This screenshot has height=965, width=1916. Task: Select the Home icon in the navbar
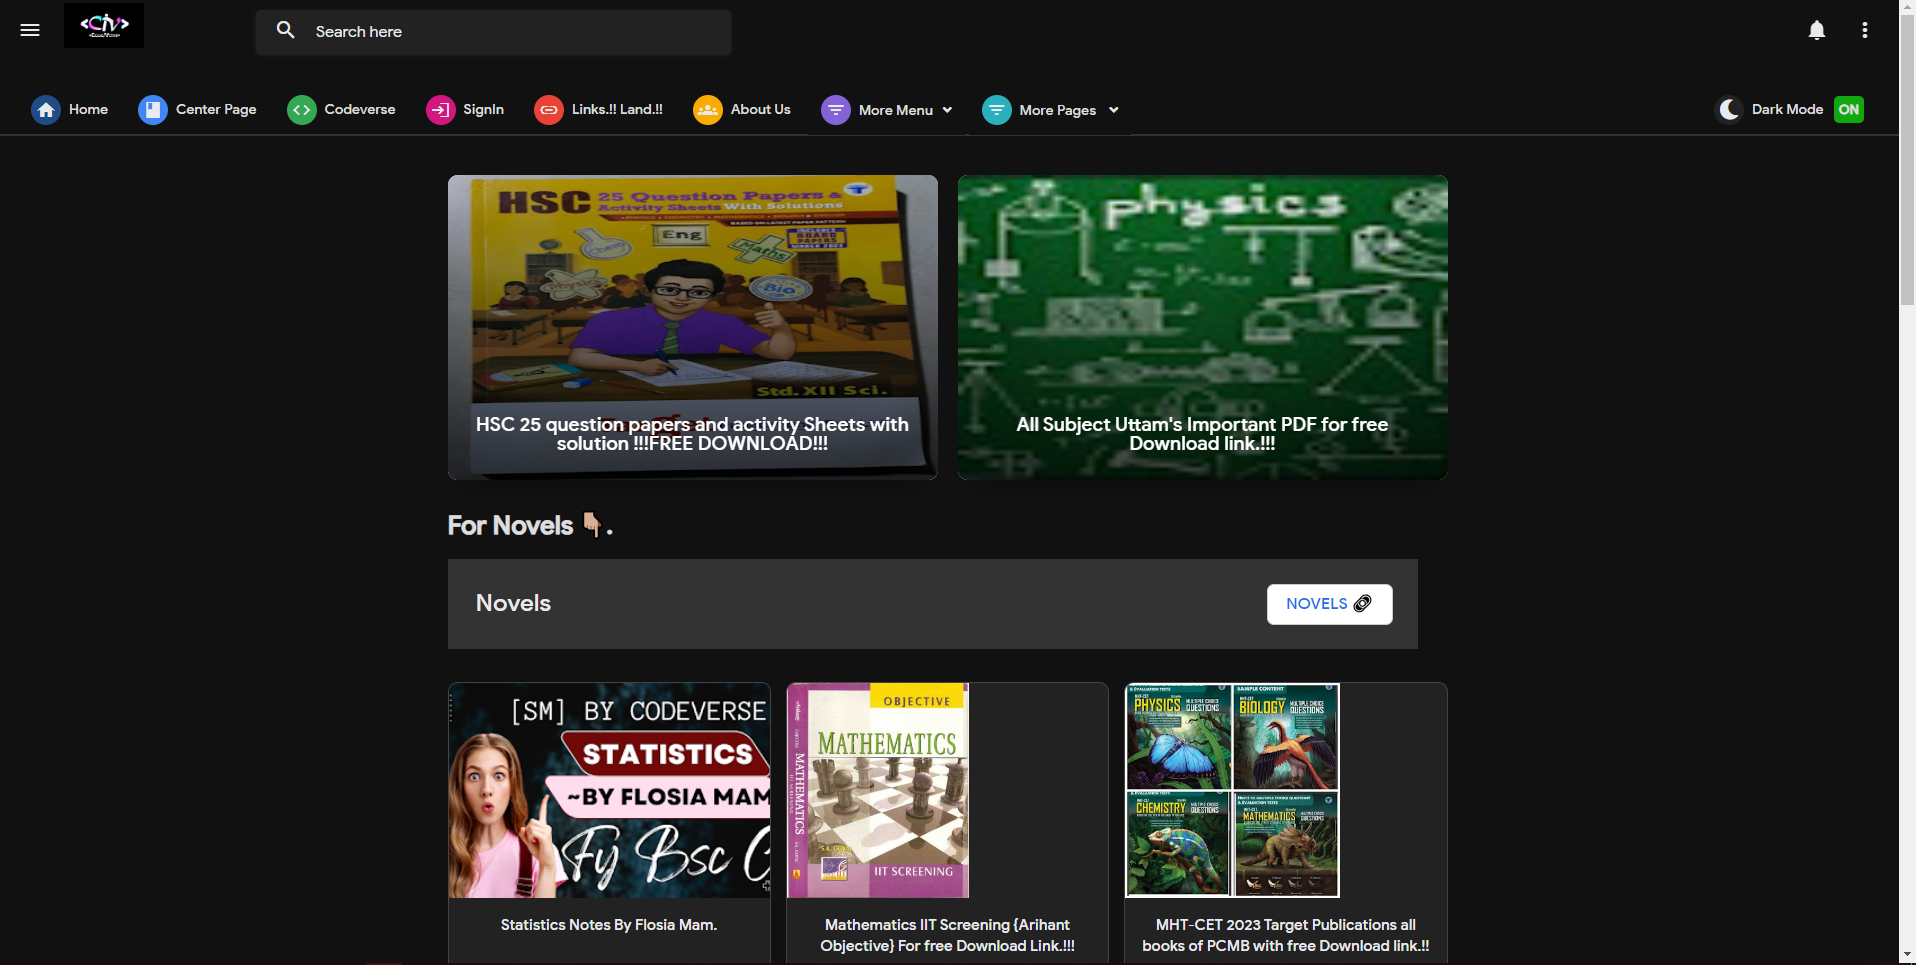(x=45, y=110)
